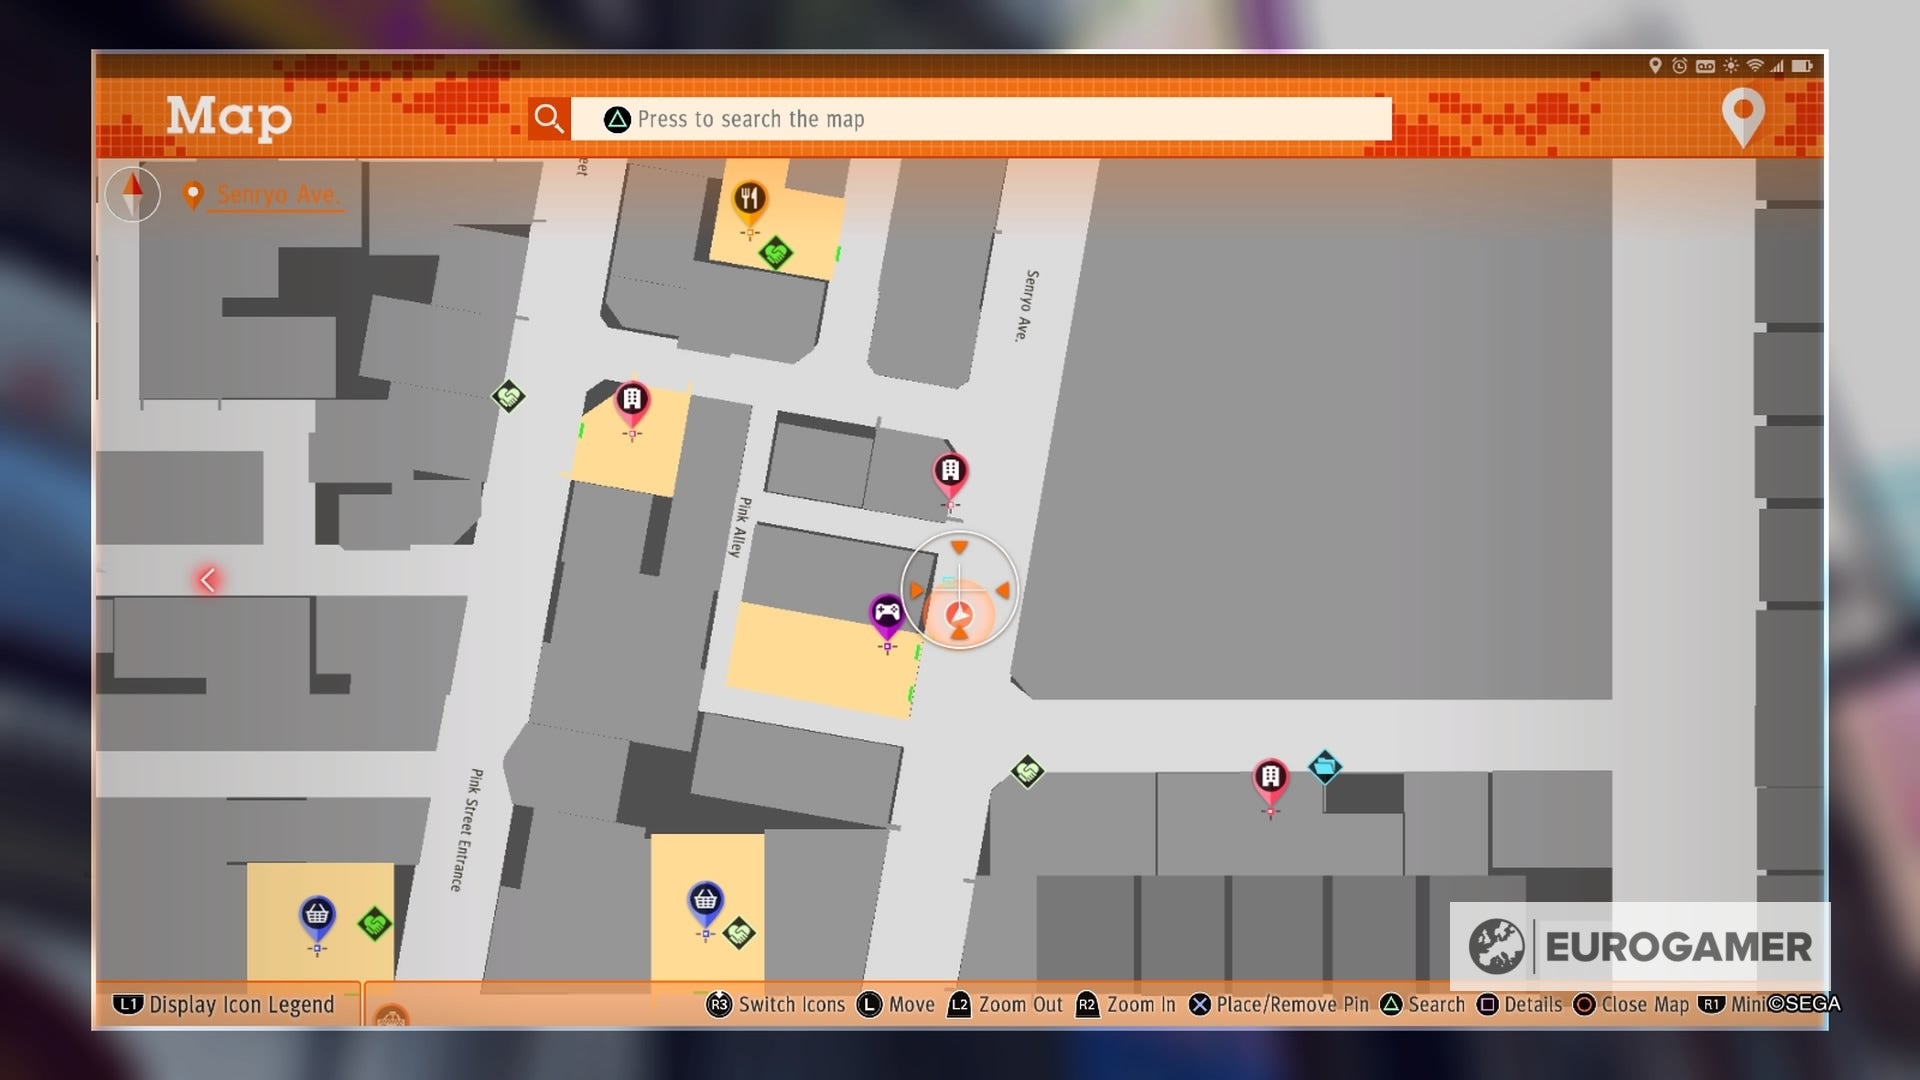
Task: Click Close Map prompt
Action: [x=1631, y=1004]
